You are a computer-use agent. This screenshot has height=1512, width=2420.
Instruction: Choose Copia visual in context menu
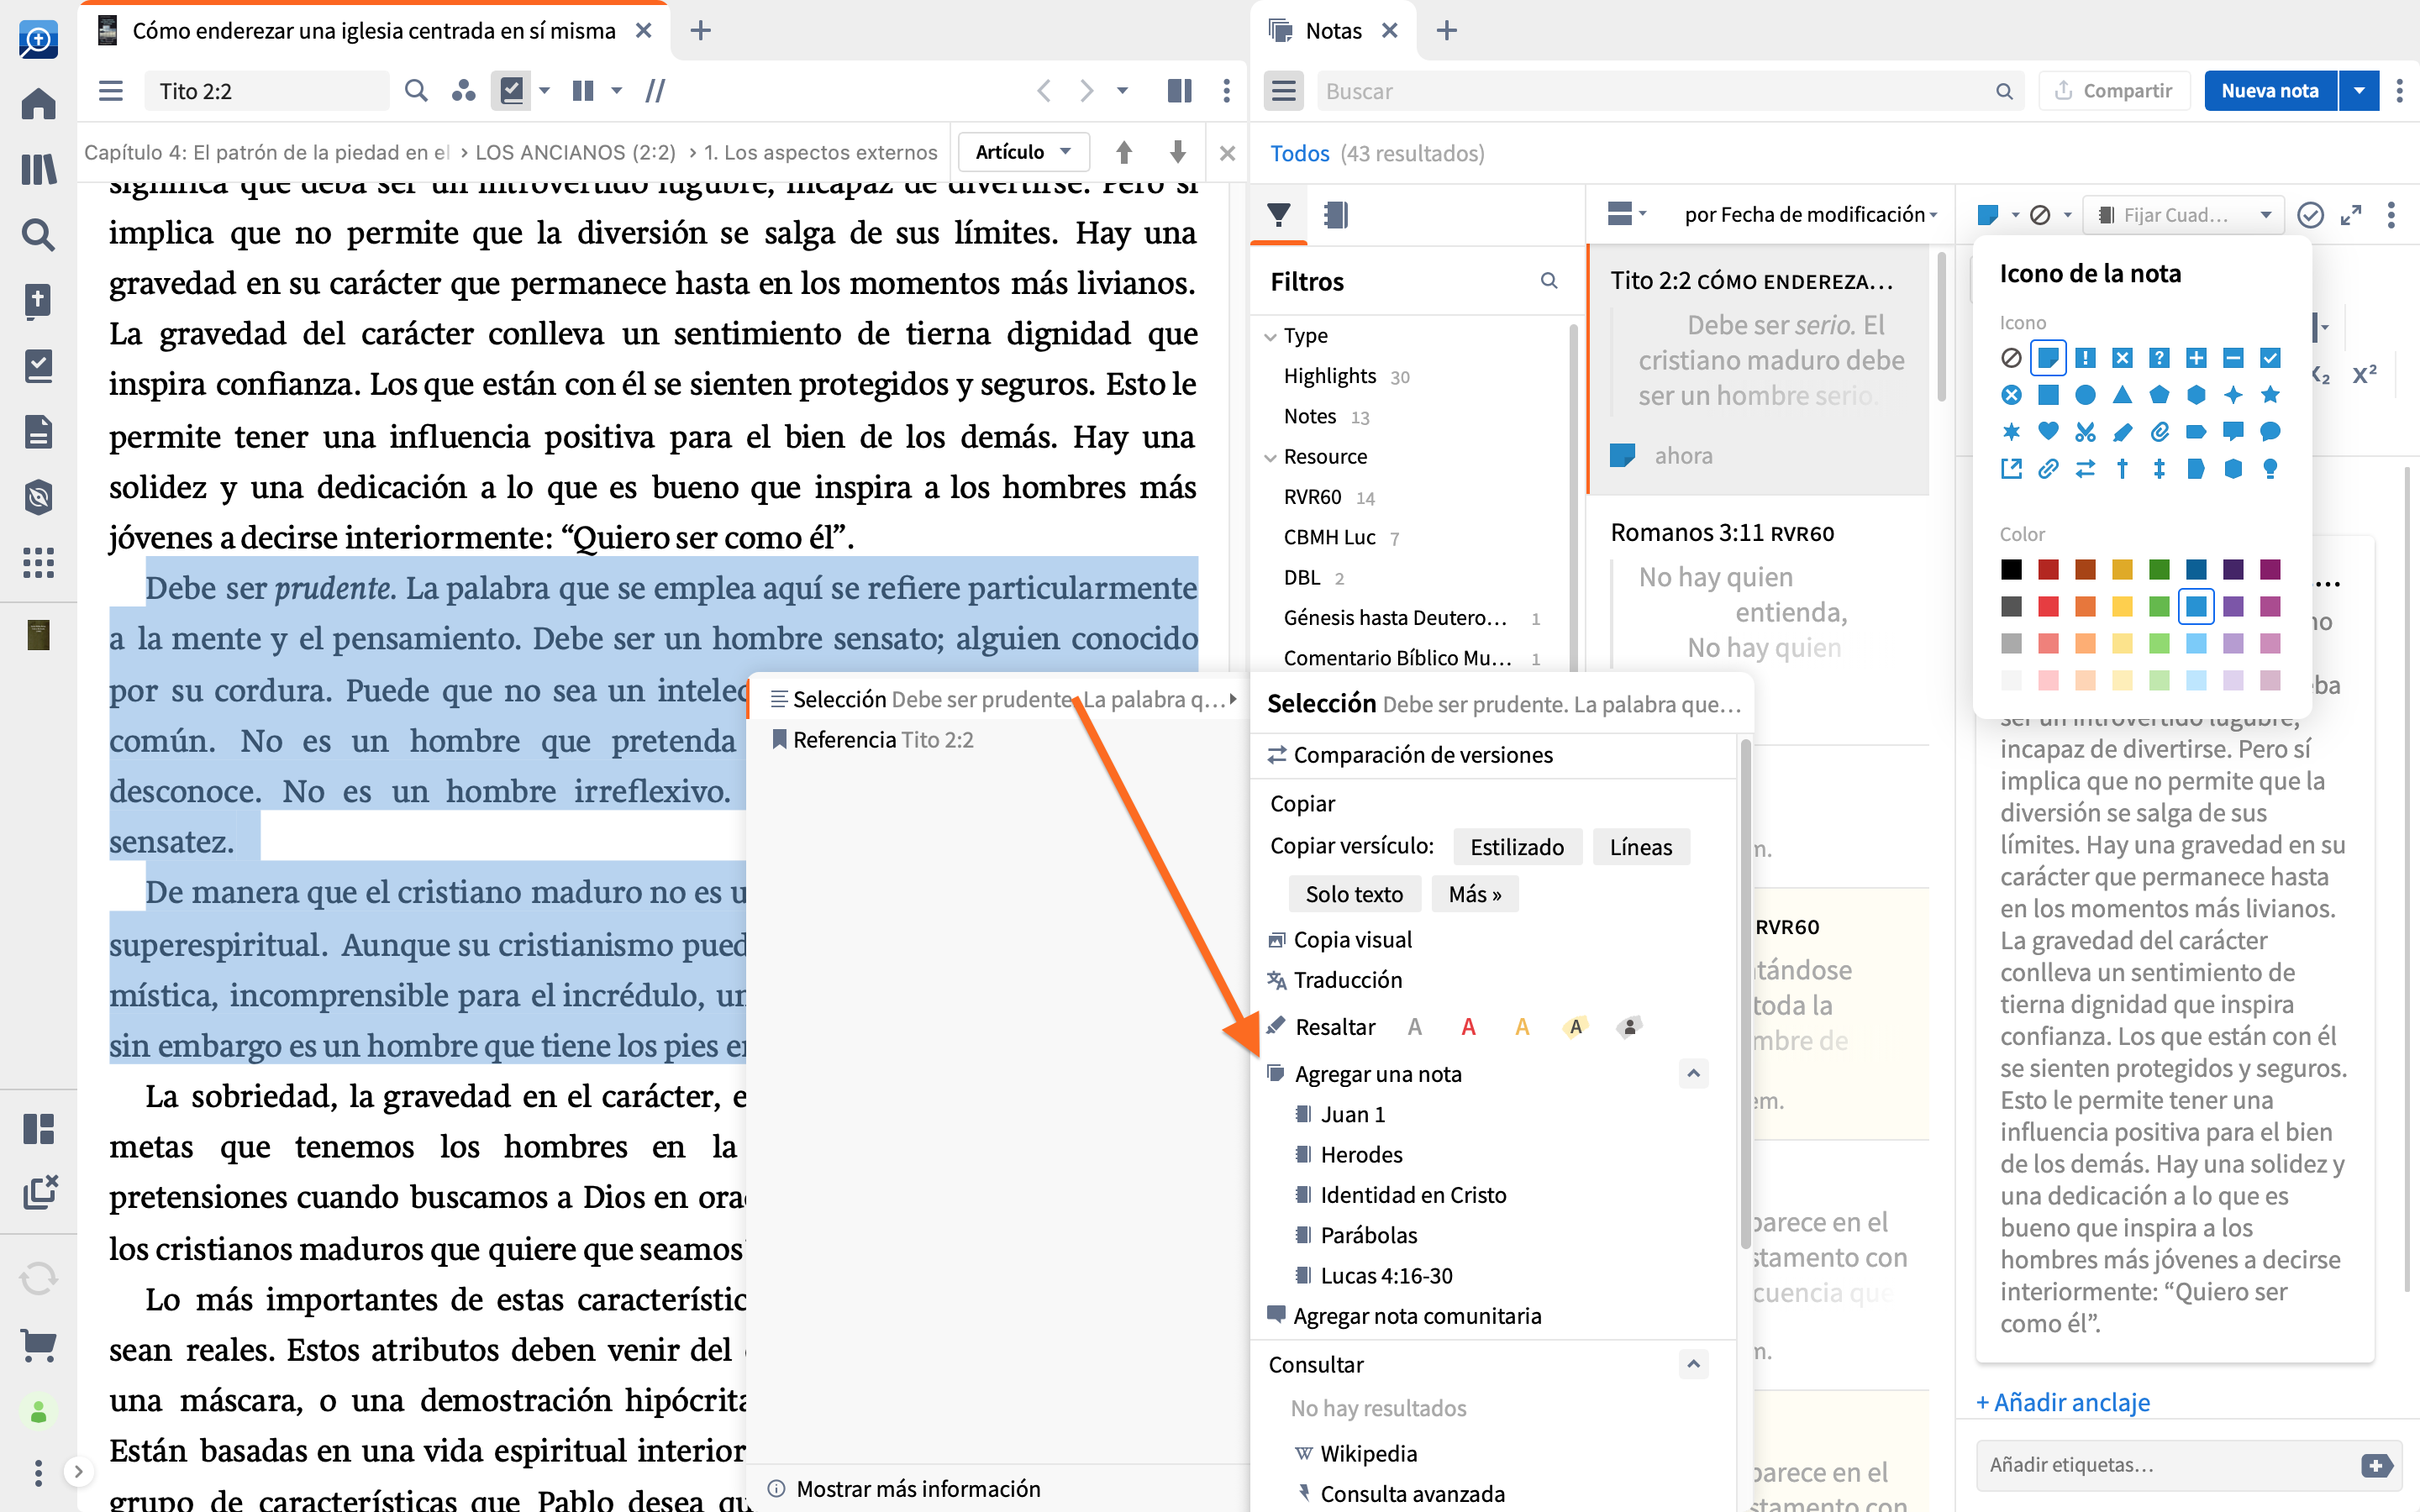1352,940
